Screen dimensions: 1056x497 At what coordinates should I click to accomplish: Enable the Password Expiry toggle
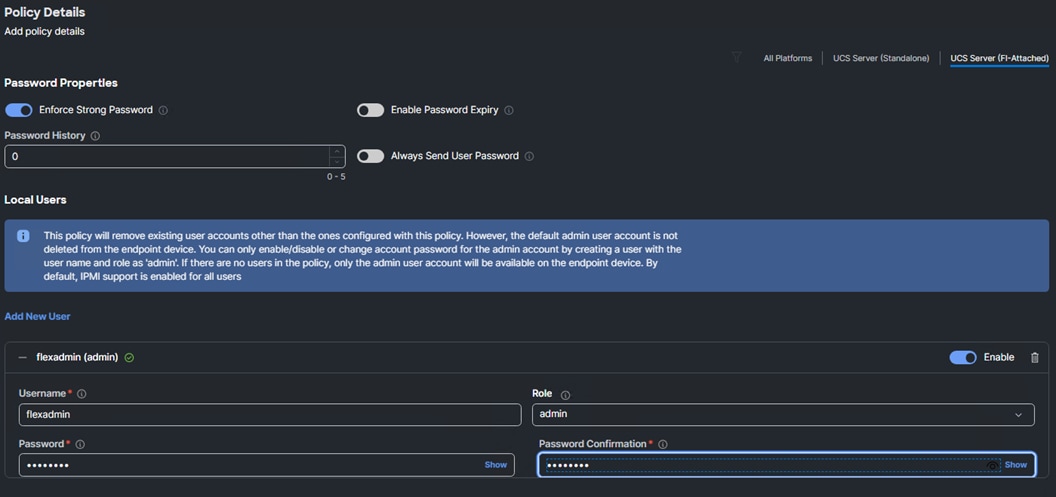tap(371, 110)
